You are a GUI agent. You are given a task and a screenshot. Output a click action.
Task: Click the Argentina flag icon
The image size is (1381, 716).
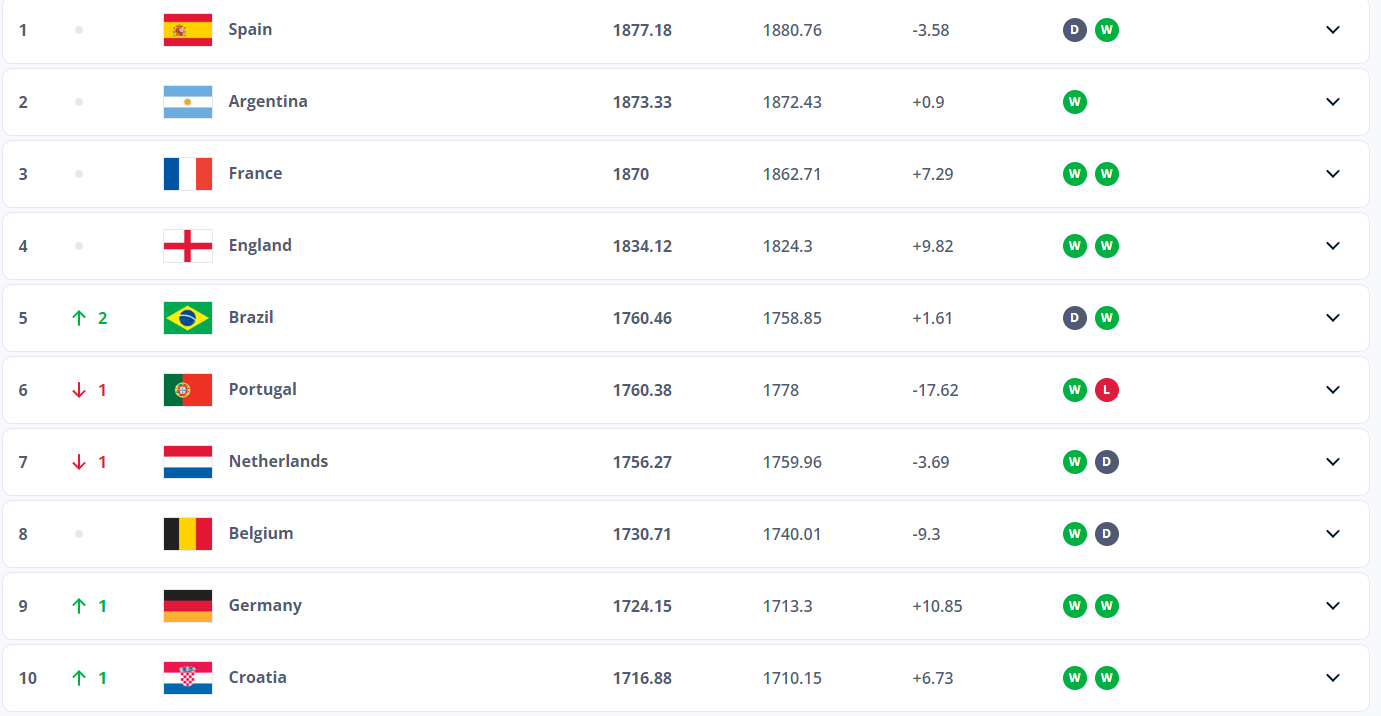point(188,102)
